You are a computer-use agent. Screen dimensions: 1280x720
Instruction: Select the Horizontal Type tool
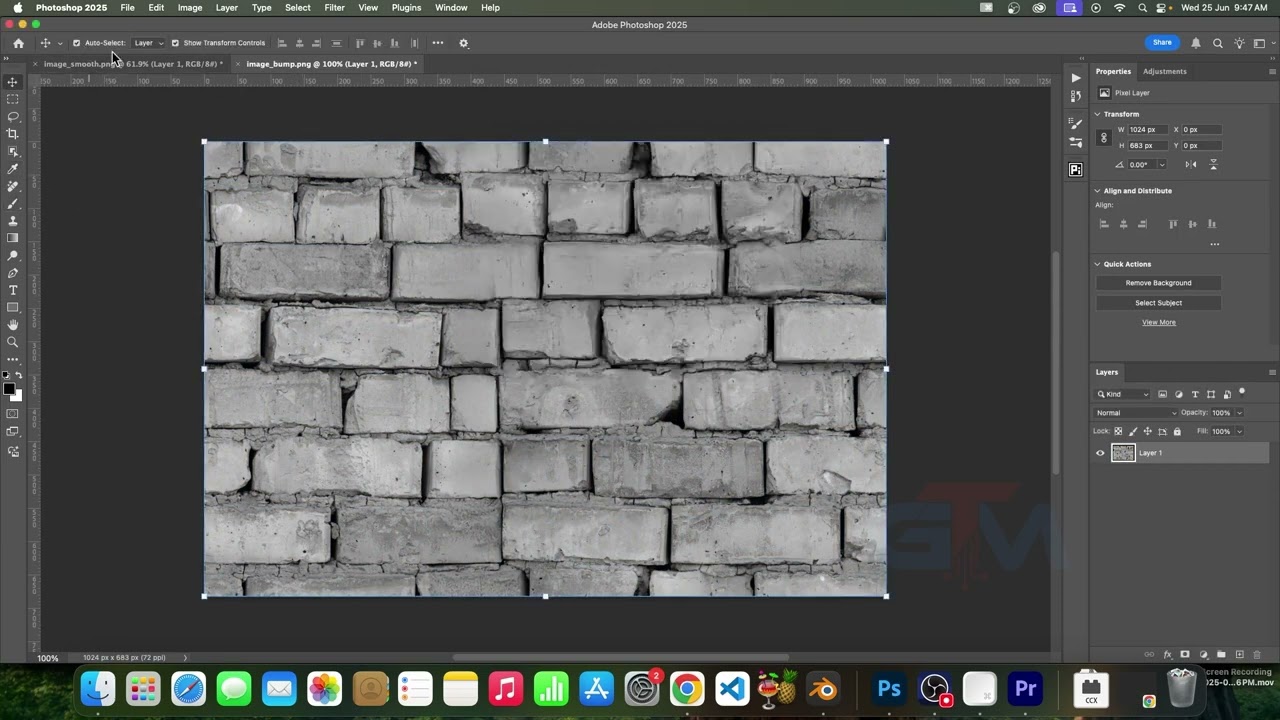pyautogui.click(x=13, y=290)
